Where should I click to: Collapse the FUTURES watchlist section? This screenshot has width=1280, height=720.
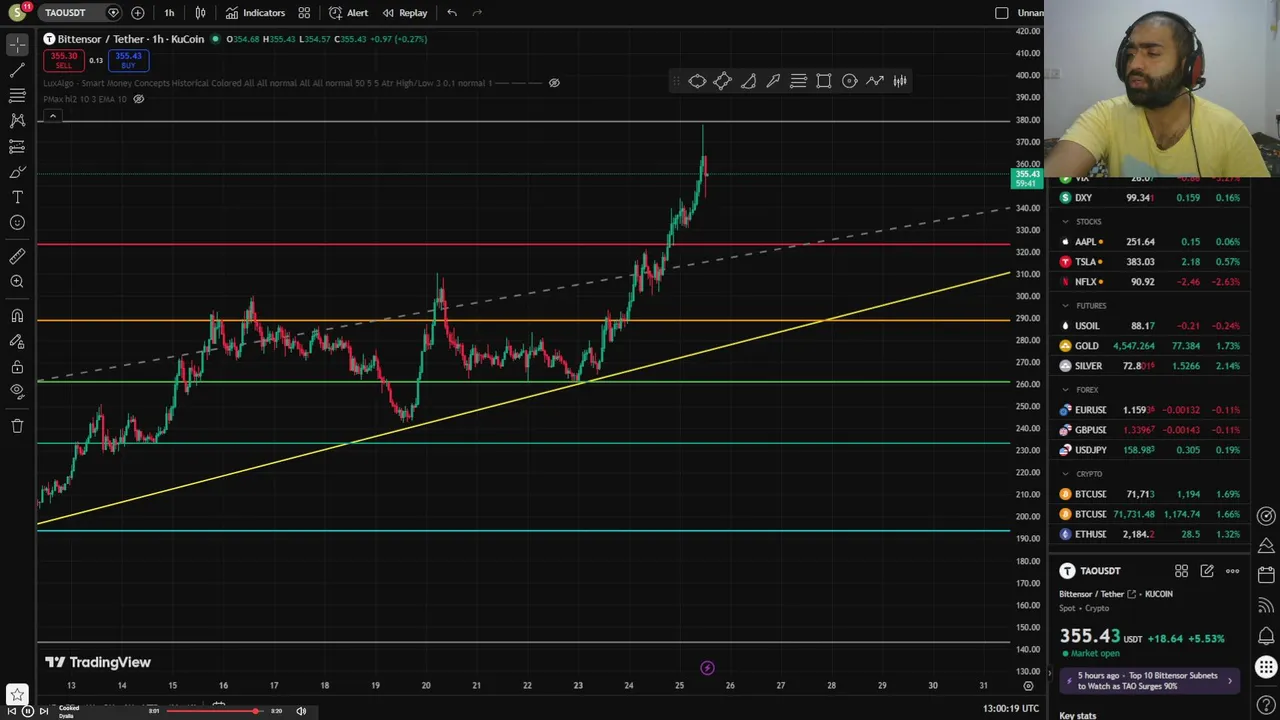(1066, 305)
